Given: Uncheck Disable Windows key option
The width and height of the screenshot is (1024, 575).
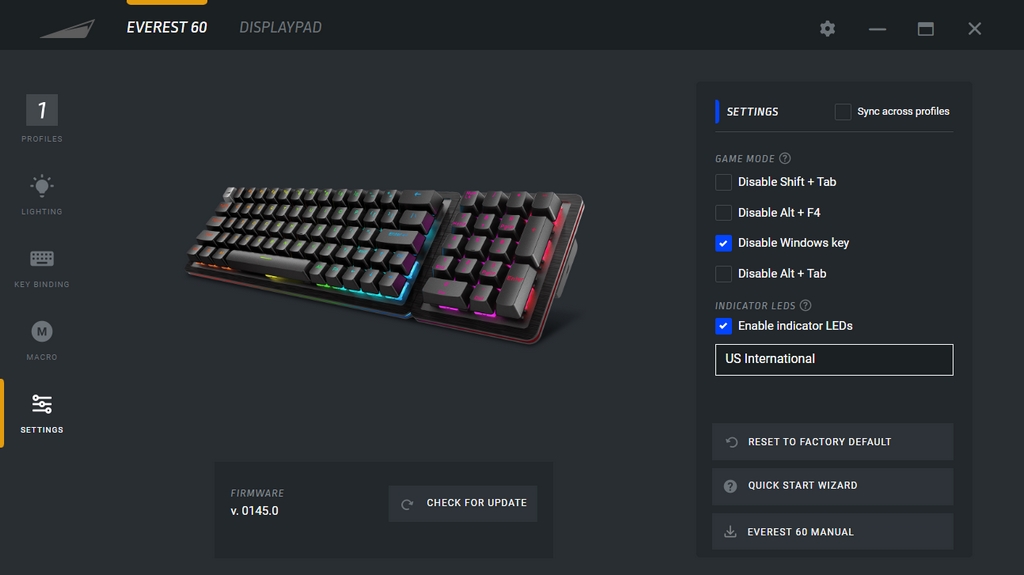Looking at the screenshot, I should tap(723, 243).
